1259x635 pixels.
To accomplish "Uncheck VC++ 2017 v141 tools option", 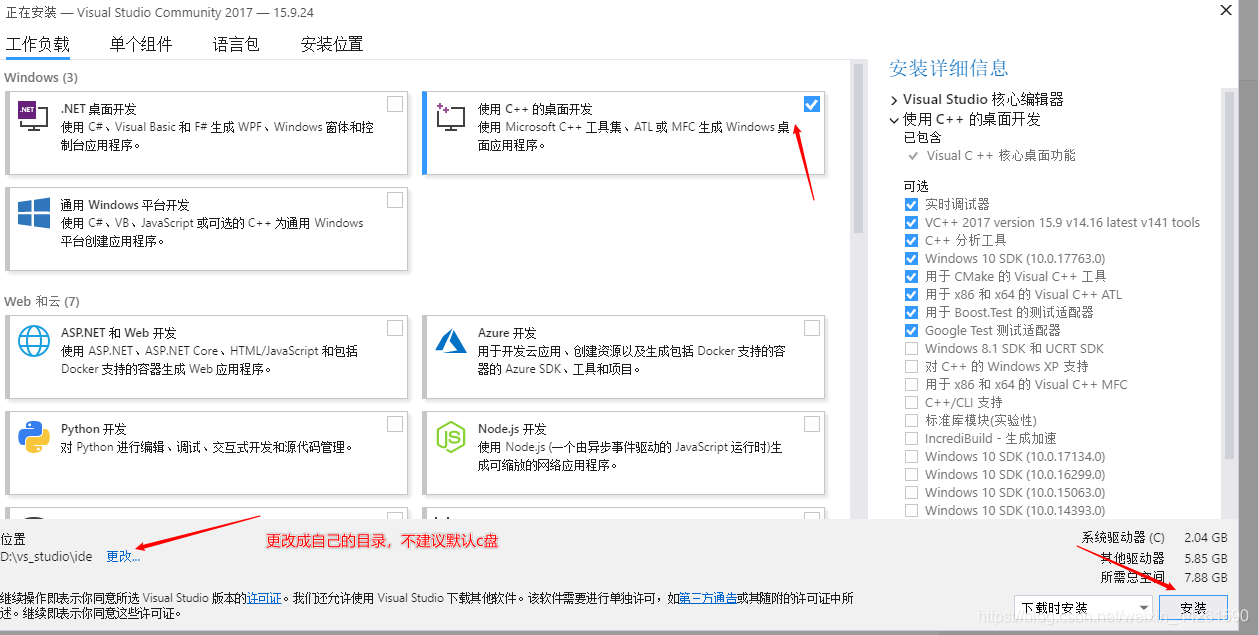I will (x=911, y=222).
